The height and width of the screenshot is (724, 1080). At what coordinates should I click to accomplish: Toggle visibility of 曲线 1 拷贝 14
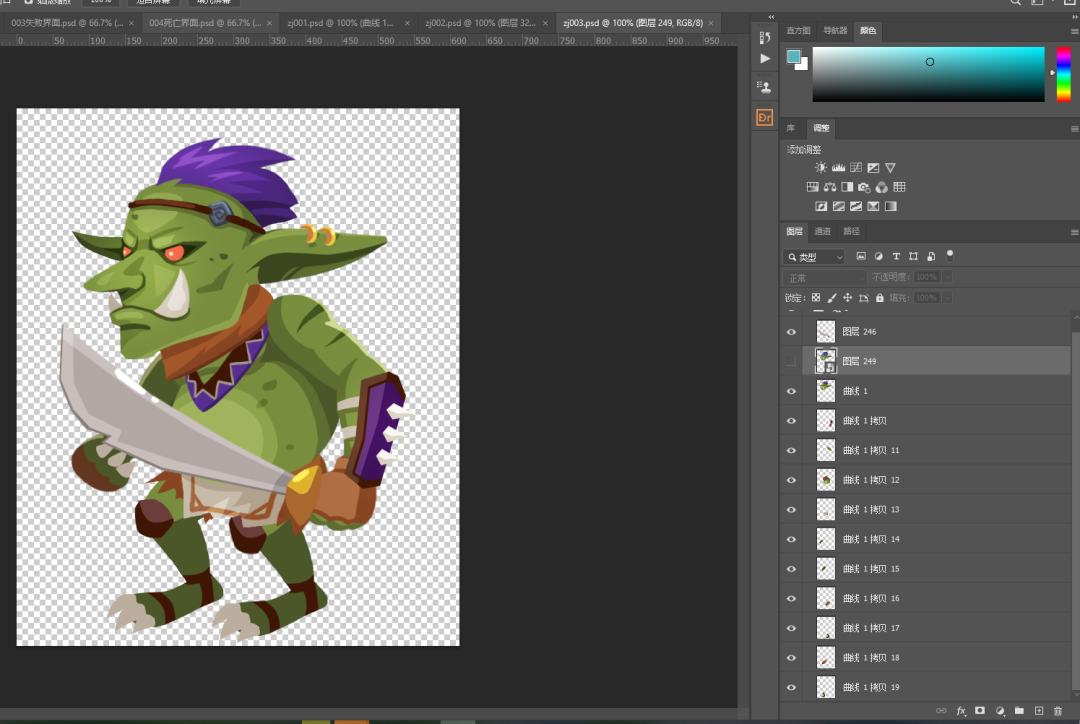click(x=791, y=539)
